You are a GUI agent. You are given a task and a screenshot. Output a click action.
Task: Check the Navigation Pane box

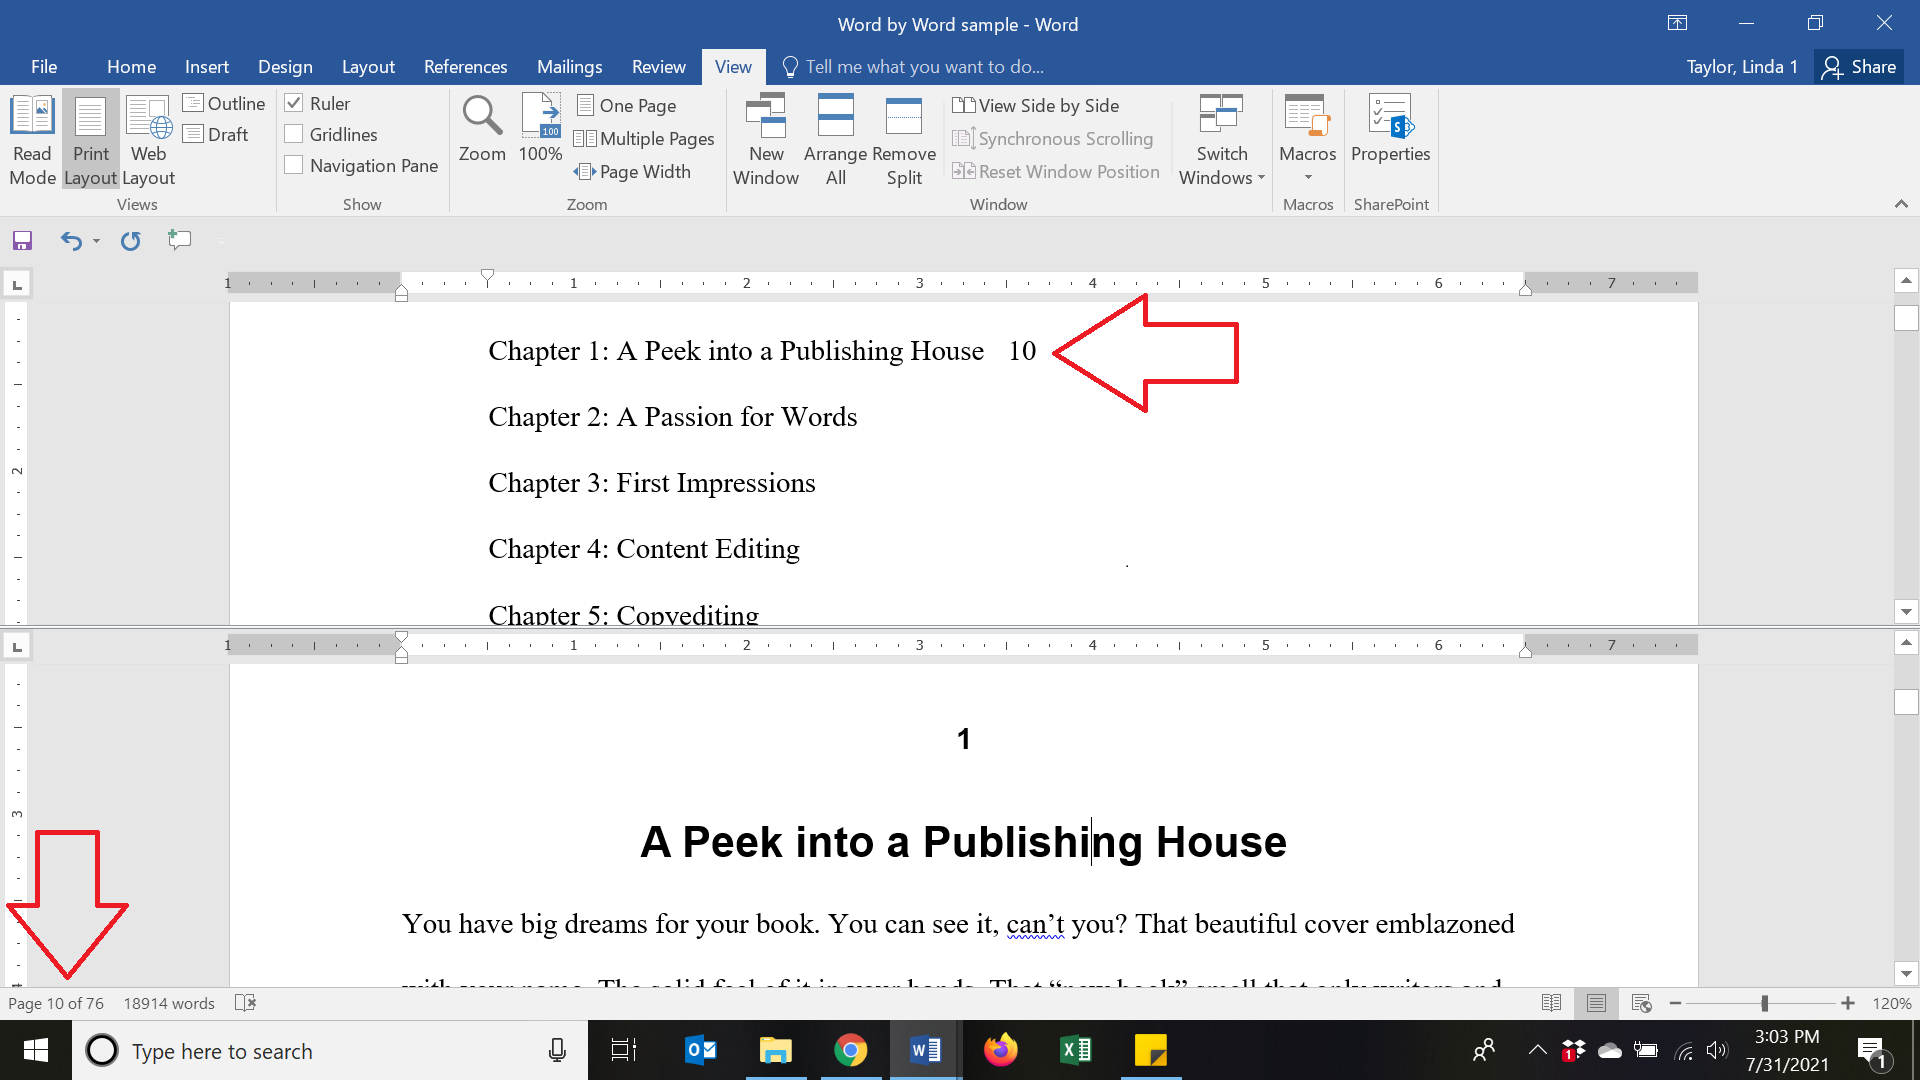tap(294, 165)
